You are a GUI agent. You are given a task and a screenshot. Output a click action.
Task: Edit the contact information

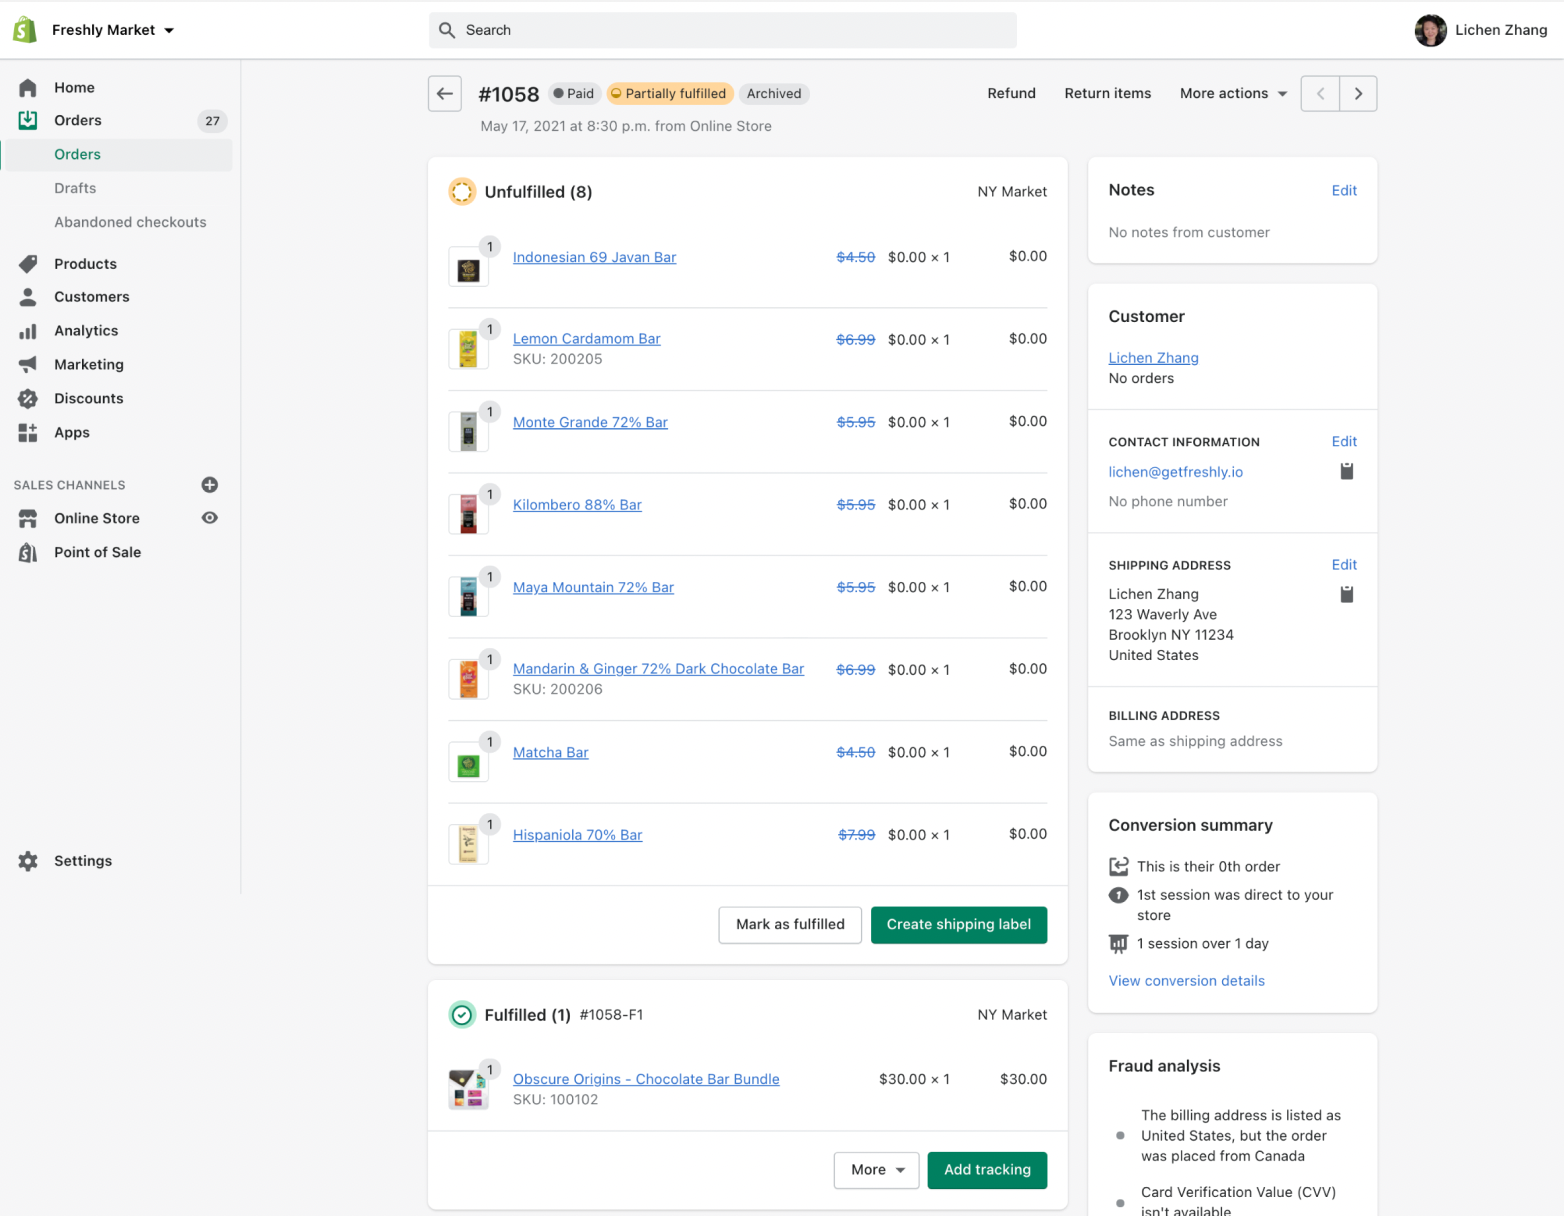tap(1344, 442)
